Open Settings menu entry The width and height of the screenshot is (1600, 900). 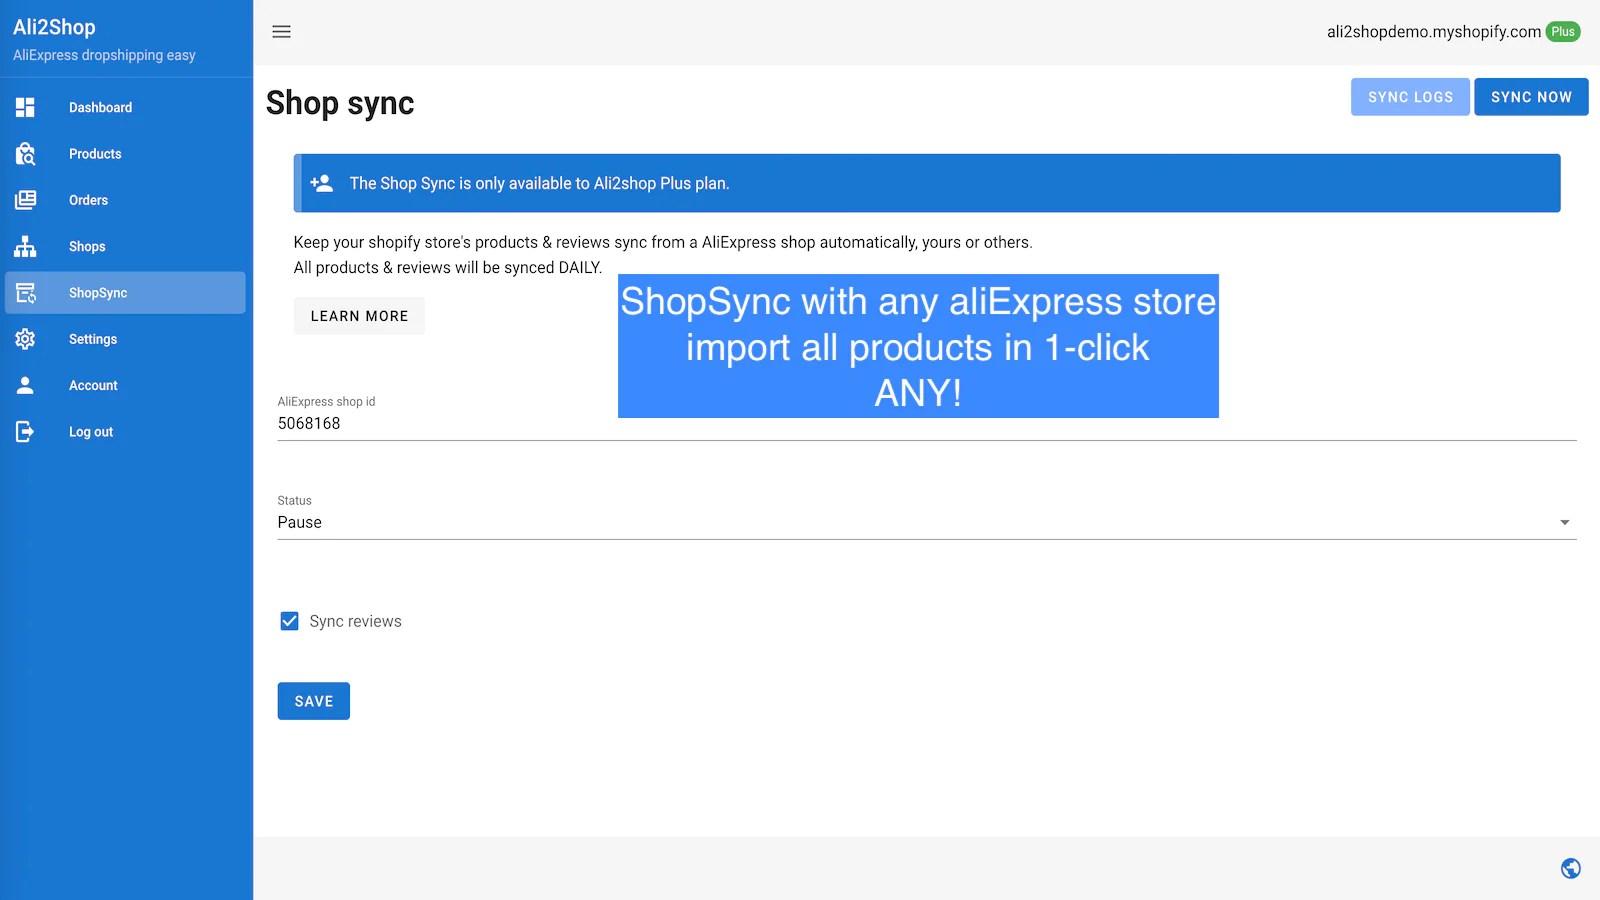point(125,339)
